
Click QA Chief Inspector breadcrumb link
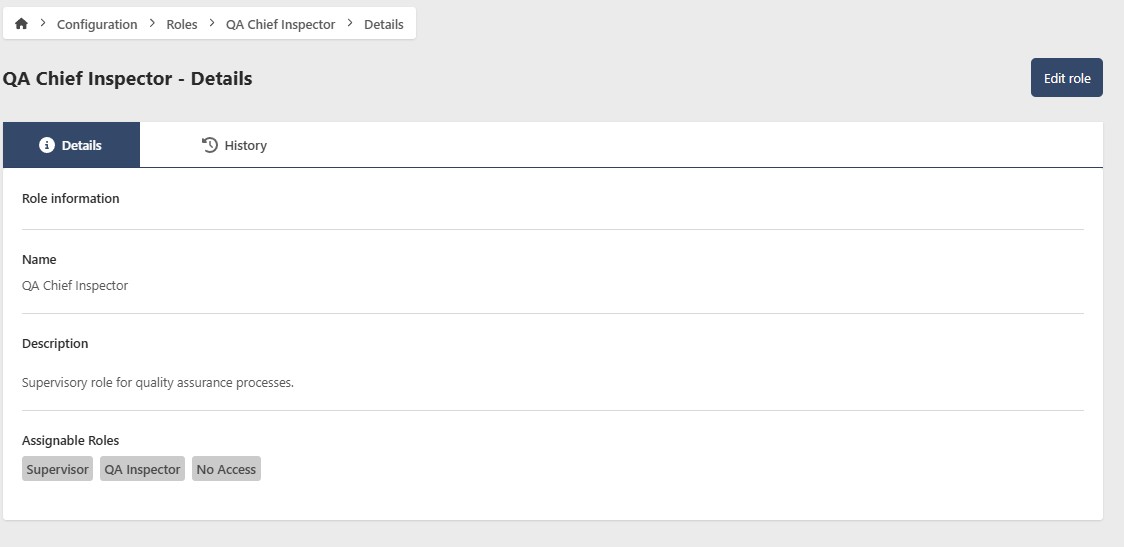(280, 24)
